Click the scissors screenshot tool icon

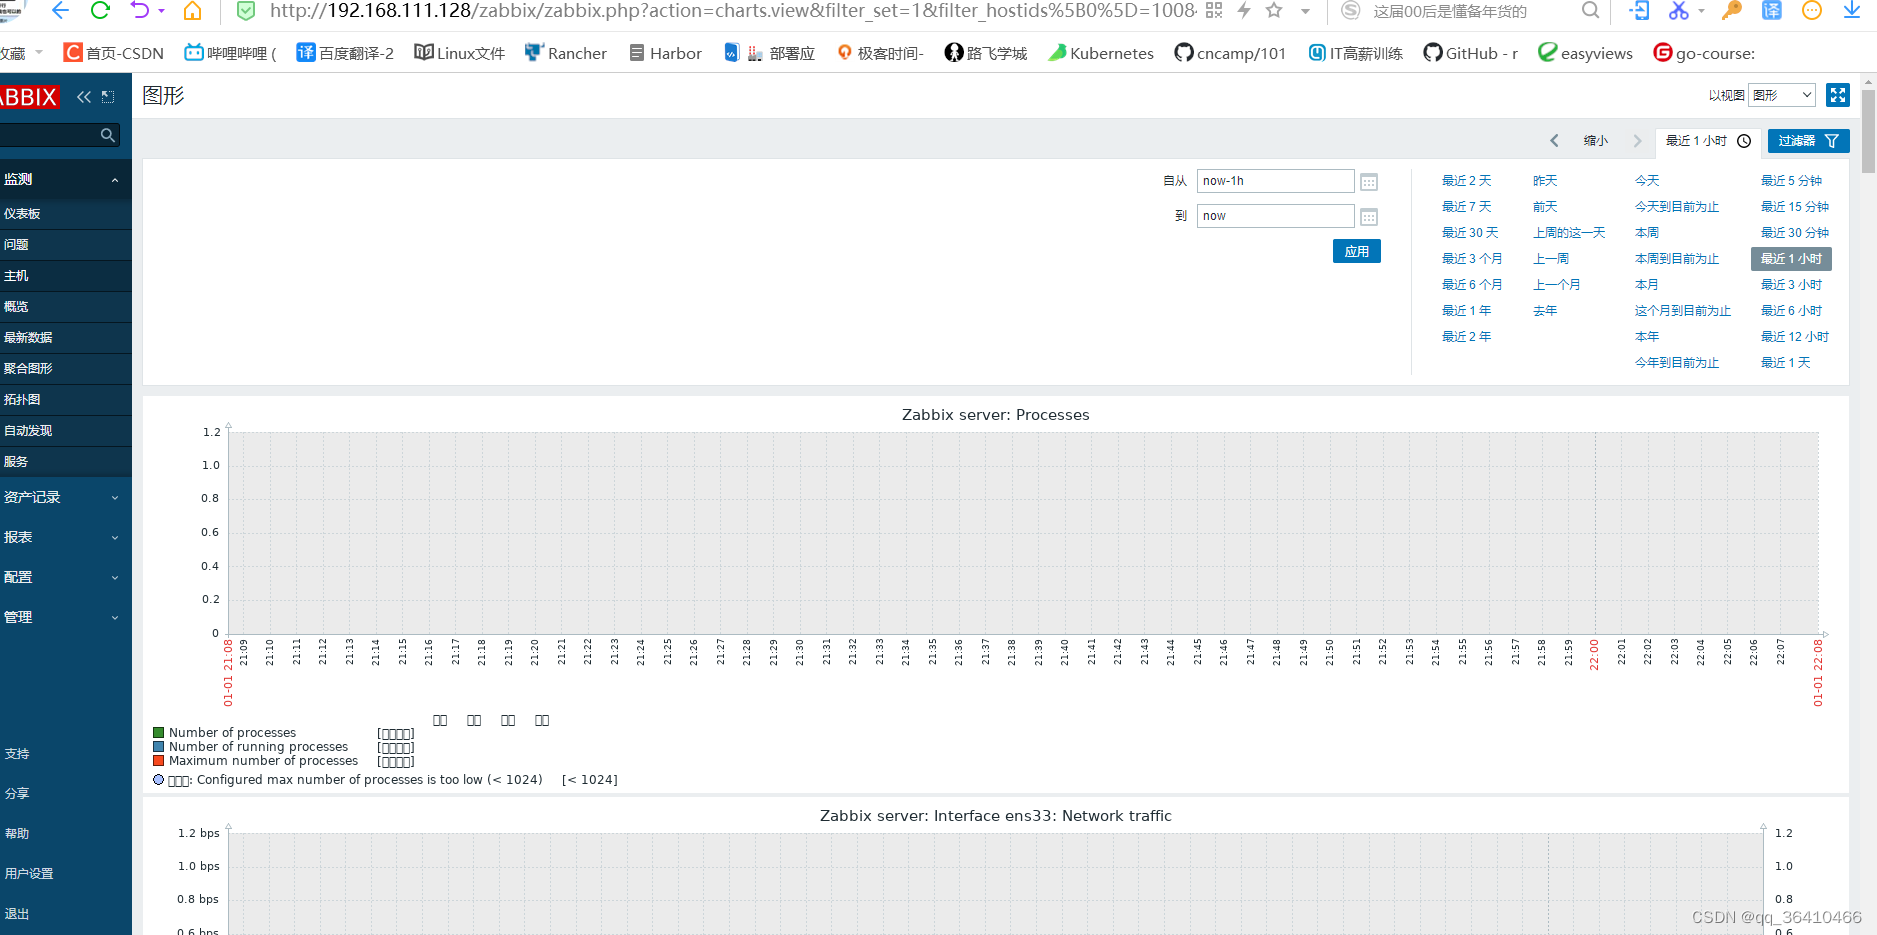[x=1678, y=11]
